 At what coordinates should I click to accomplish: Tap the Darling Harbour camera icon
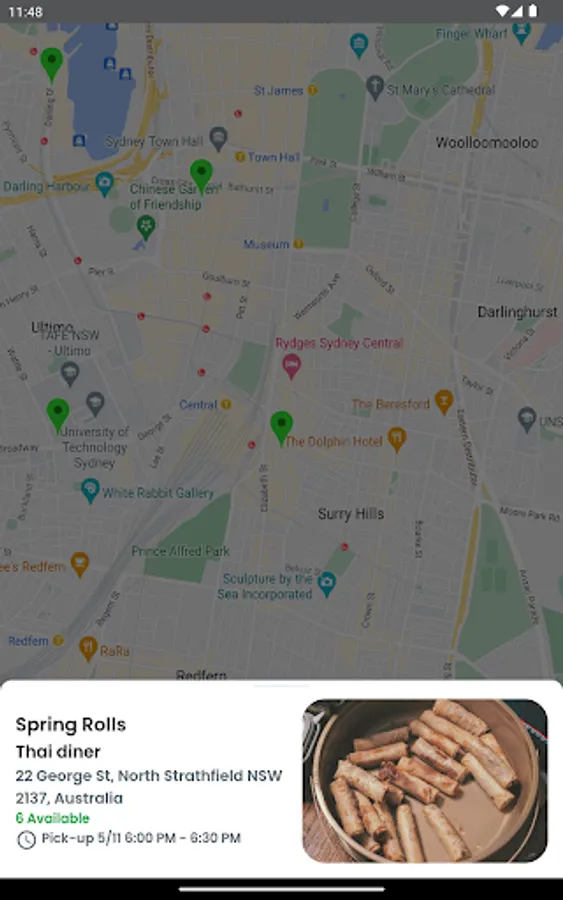coord(104,184)
